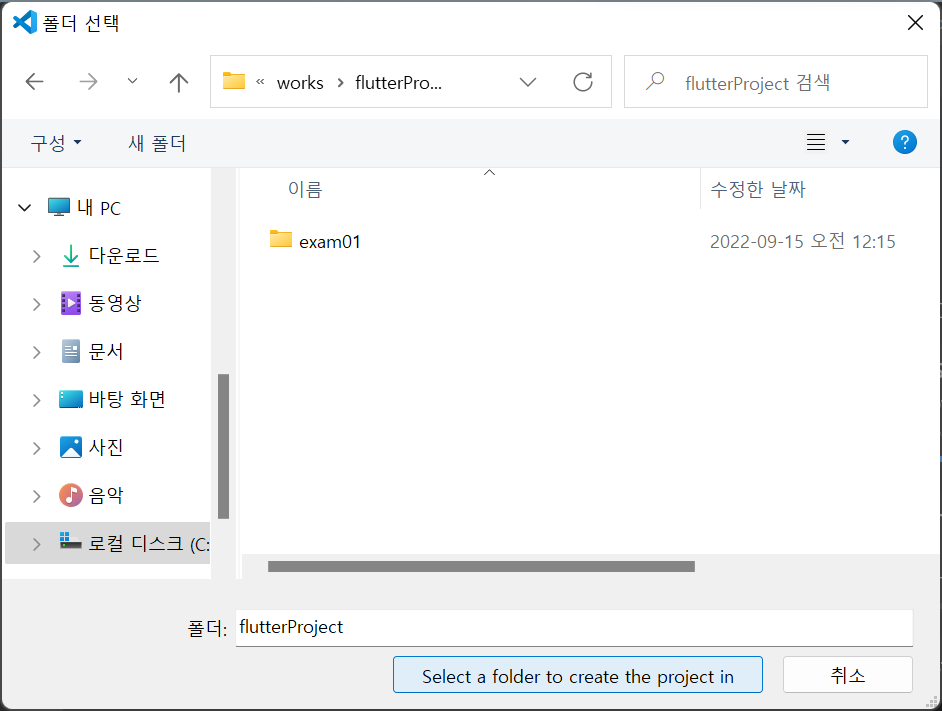Cancel the dialog with 취소
The width and height of the screenshot is (942, 711).
[x=848, y=675]
